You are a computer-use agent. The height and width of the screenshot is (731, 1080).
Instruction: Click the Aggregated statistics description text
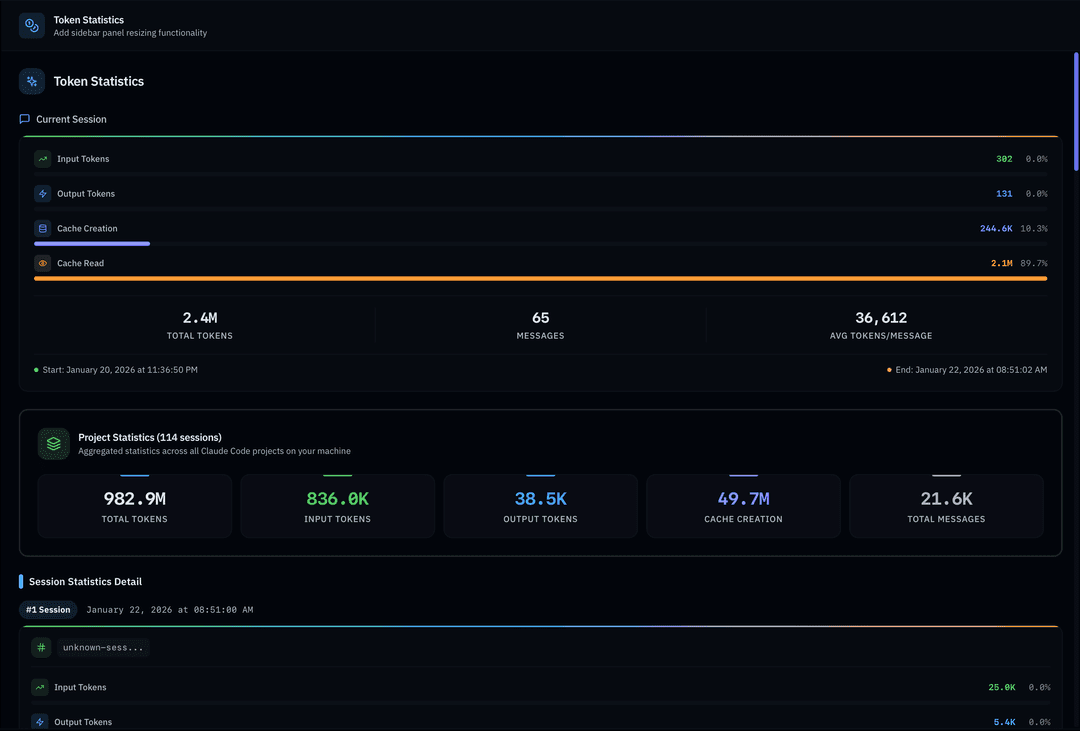[214, 451]
